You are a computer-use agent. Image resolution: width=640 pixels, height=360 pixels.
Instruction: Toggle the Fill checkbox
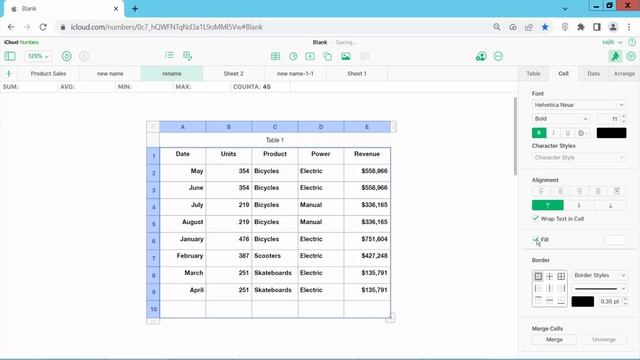pos(536,239)
